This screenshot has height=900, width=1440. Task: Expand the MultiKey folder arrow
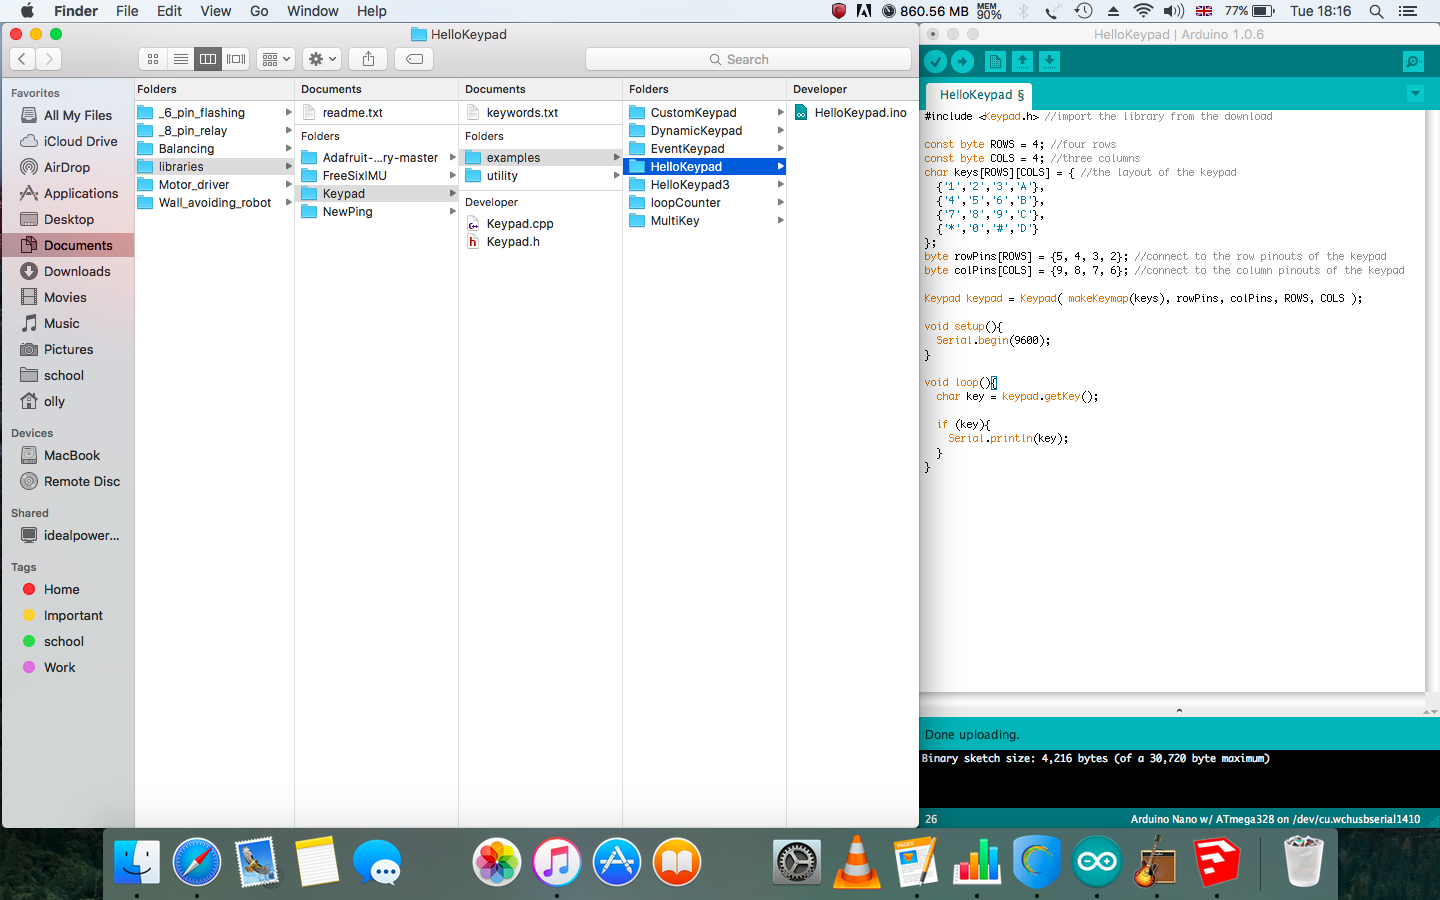780,221
